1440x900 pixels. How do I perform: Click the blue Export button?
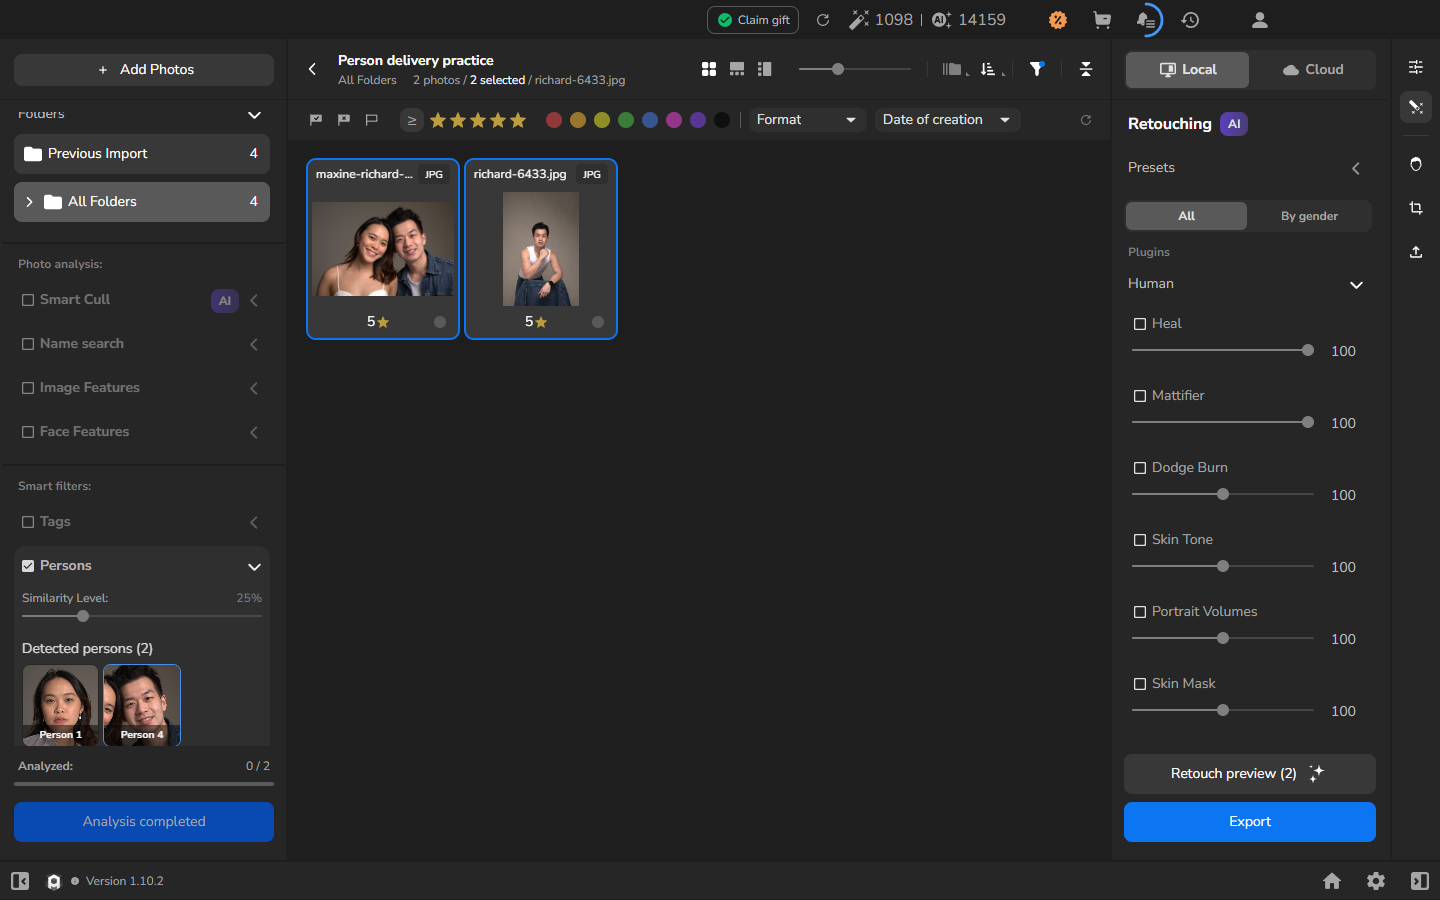coord(1250,822)
